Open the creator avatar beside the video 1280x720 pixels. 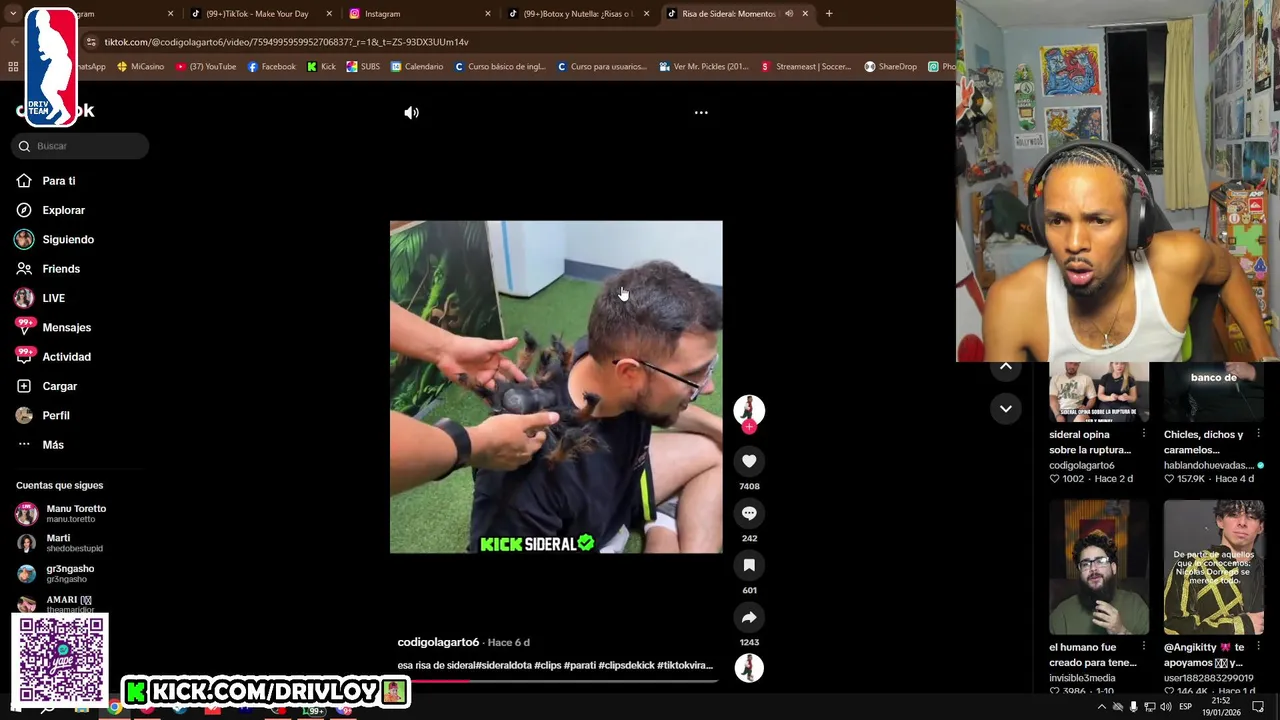tap(749, 410)
